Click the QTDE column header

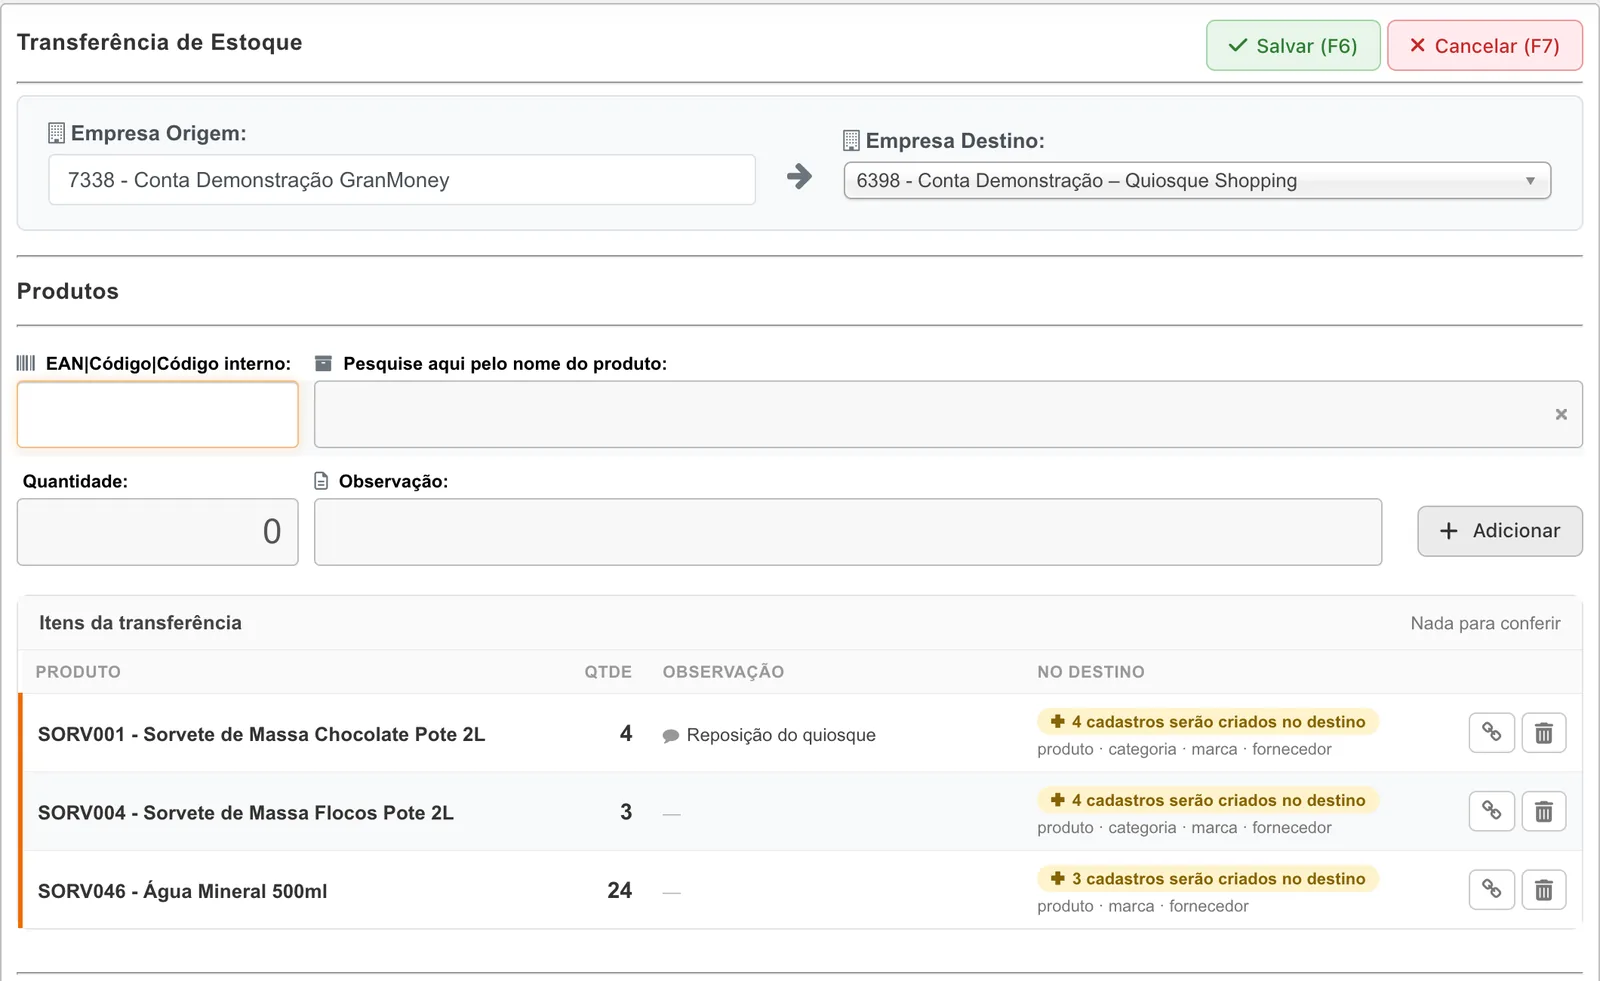click(608, 672)
